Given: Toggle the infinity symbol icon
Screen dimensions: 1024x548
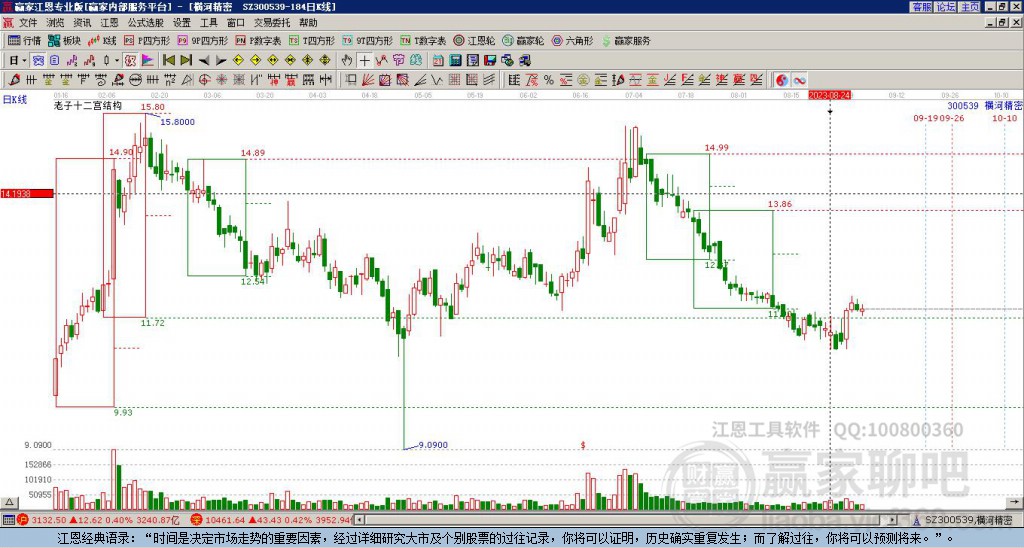Looking at the screenshot, I should click(x=799, y=80).
